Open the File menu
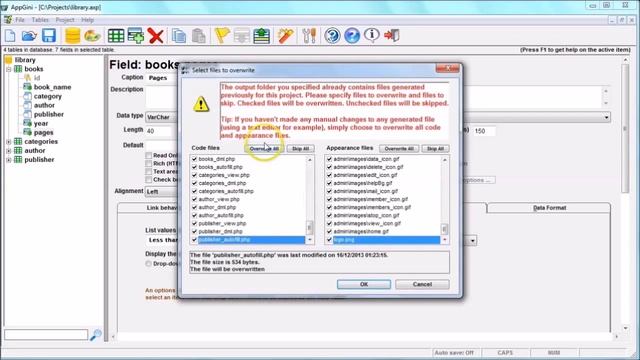 pos(20,20)
